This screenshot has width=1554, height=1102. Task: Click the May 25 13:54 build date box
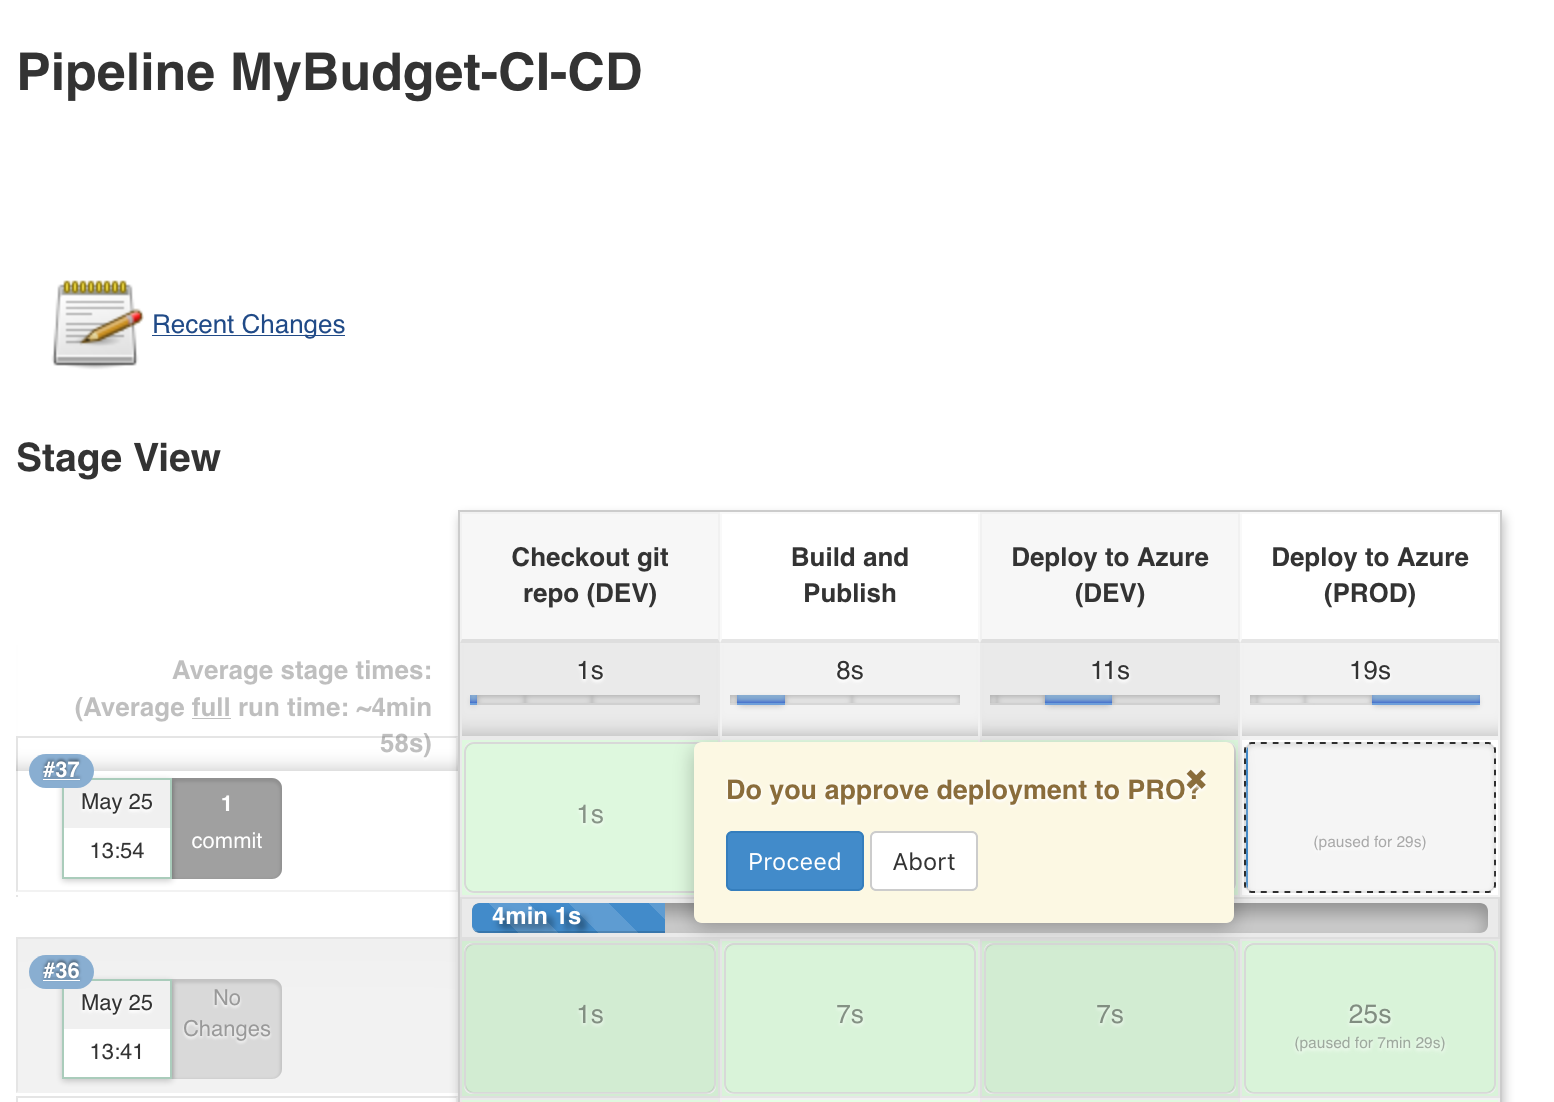click(117, 828)
